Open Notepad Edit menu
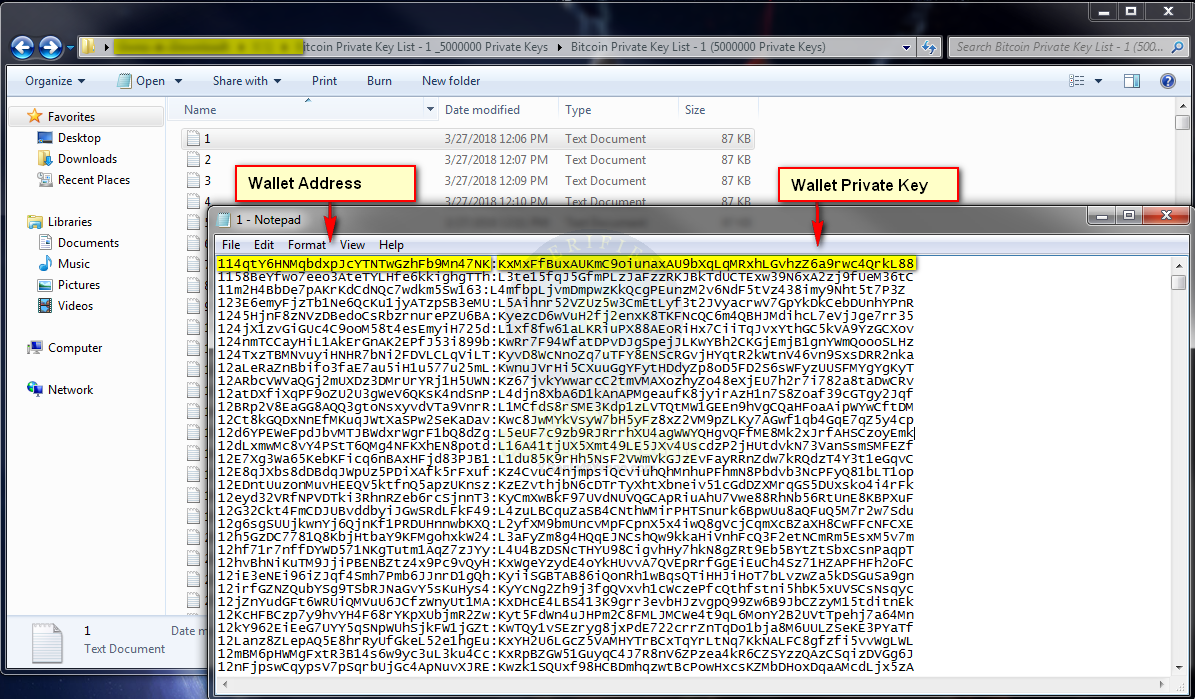This screenshot has width=1195, height=699. tap(264, 245)
